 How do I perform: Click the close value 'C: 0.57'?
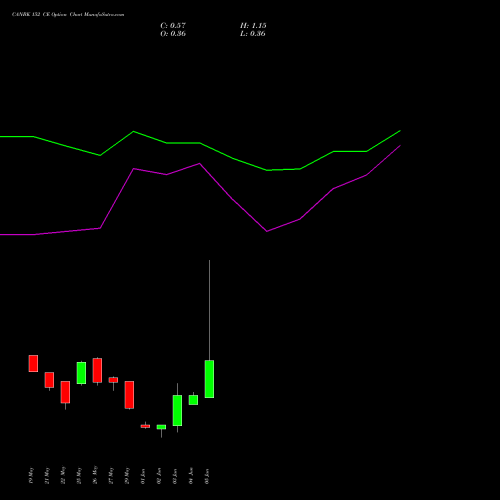[173, 26]
